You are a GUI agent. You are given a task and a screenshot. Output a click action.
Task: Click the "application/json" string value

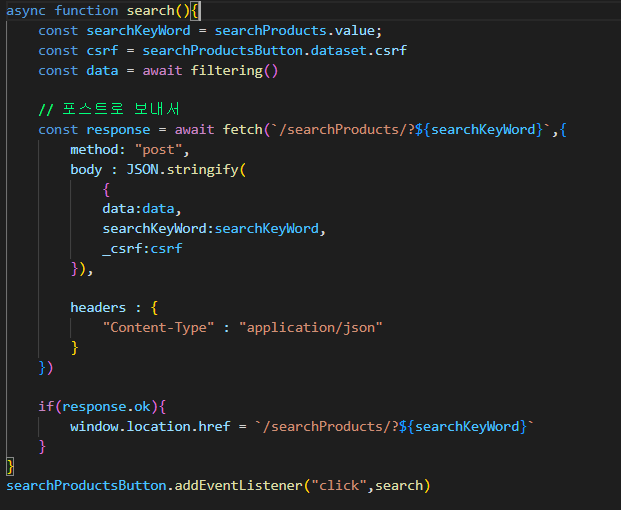(x=310, y=327)
